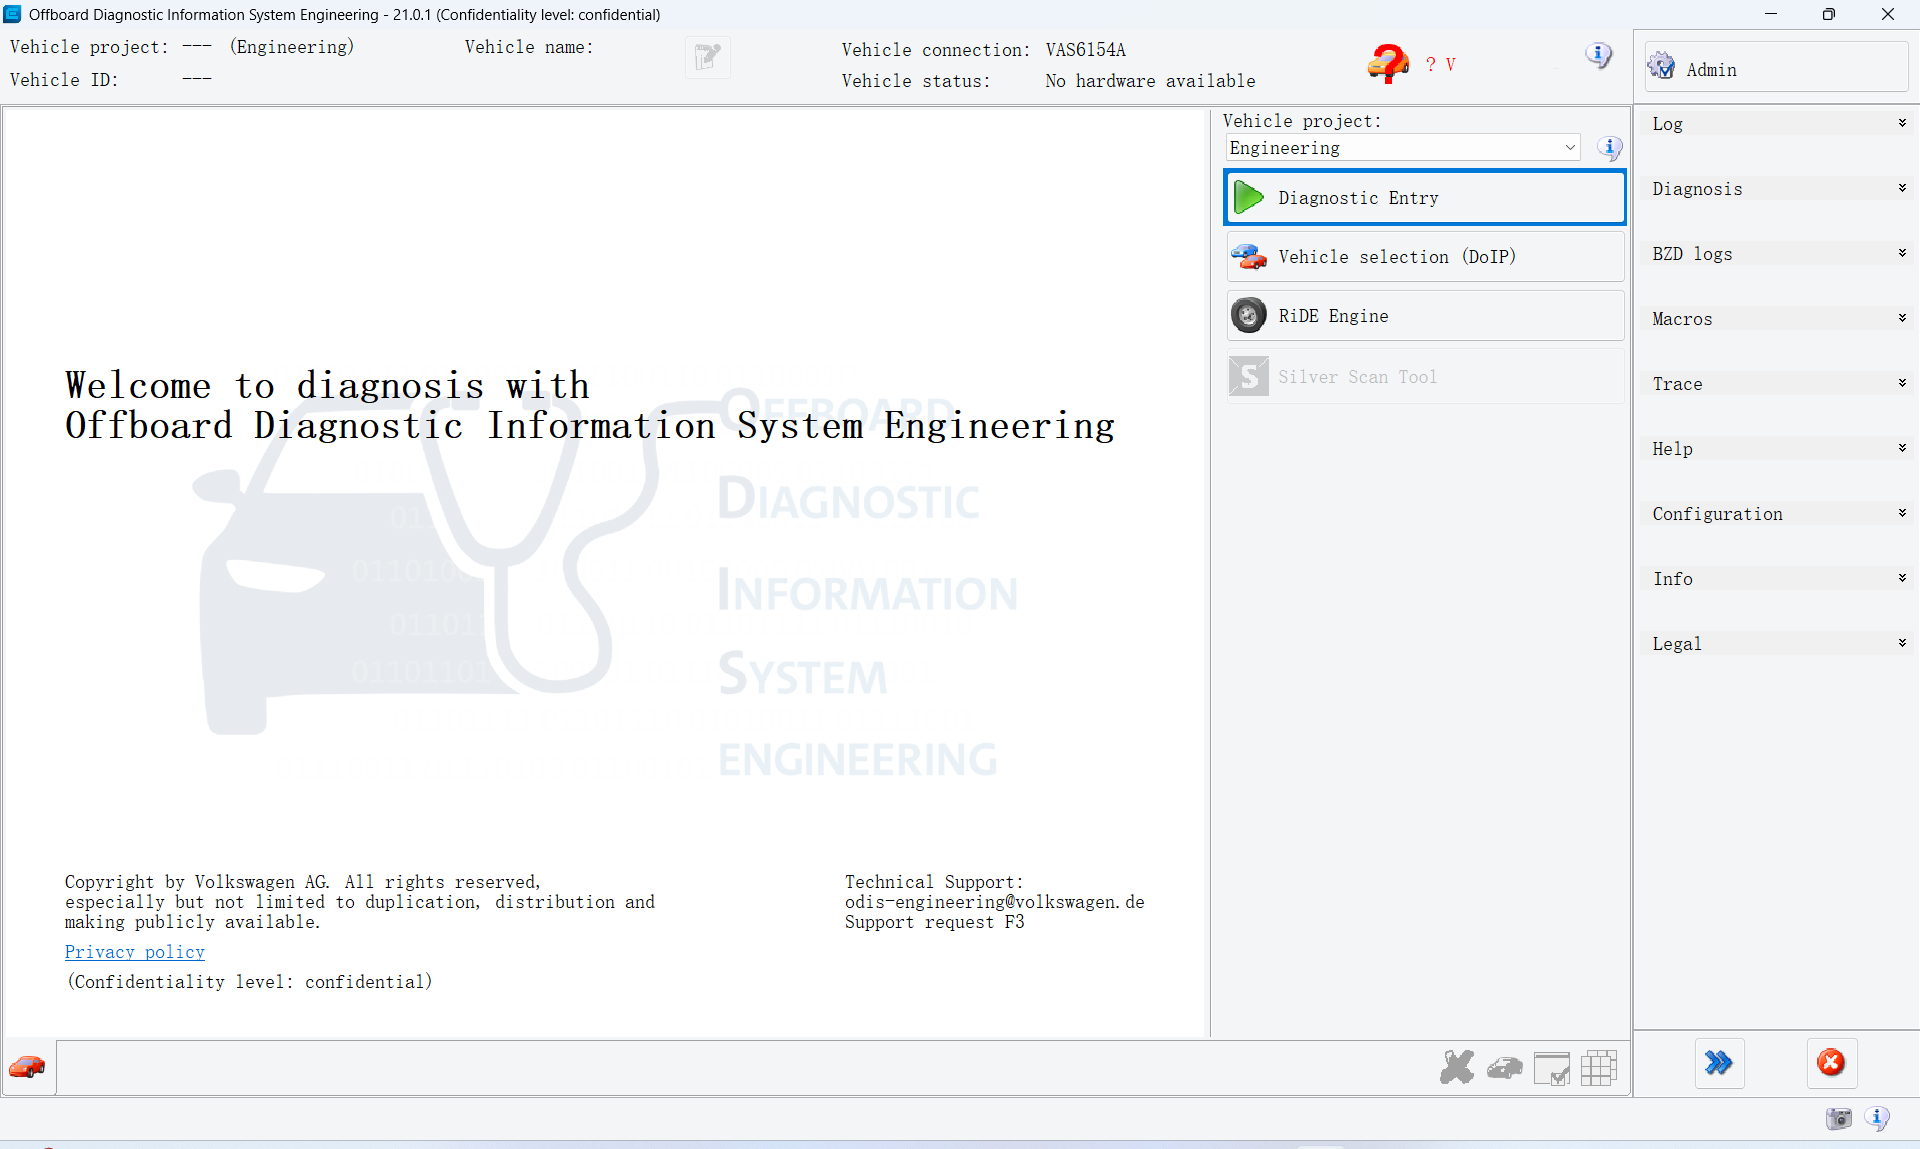The height and width of the screenshot is (1149, 1920).
Task: Click the RiDE Engine wheel icon
Action: (1248, 316)
